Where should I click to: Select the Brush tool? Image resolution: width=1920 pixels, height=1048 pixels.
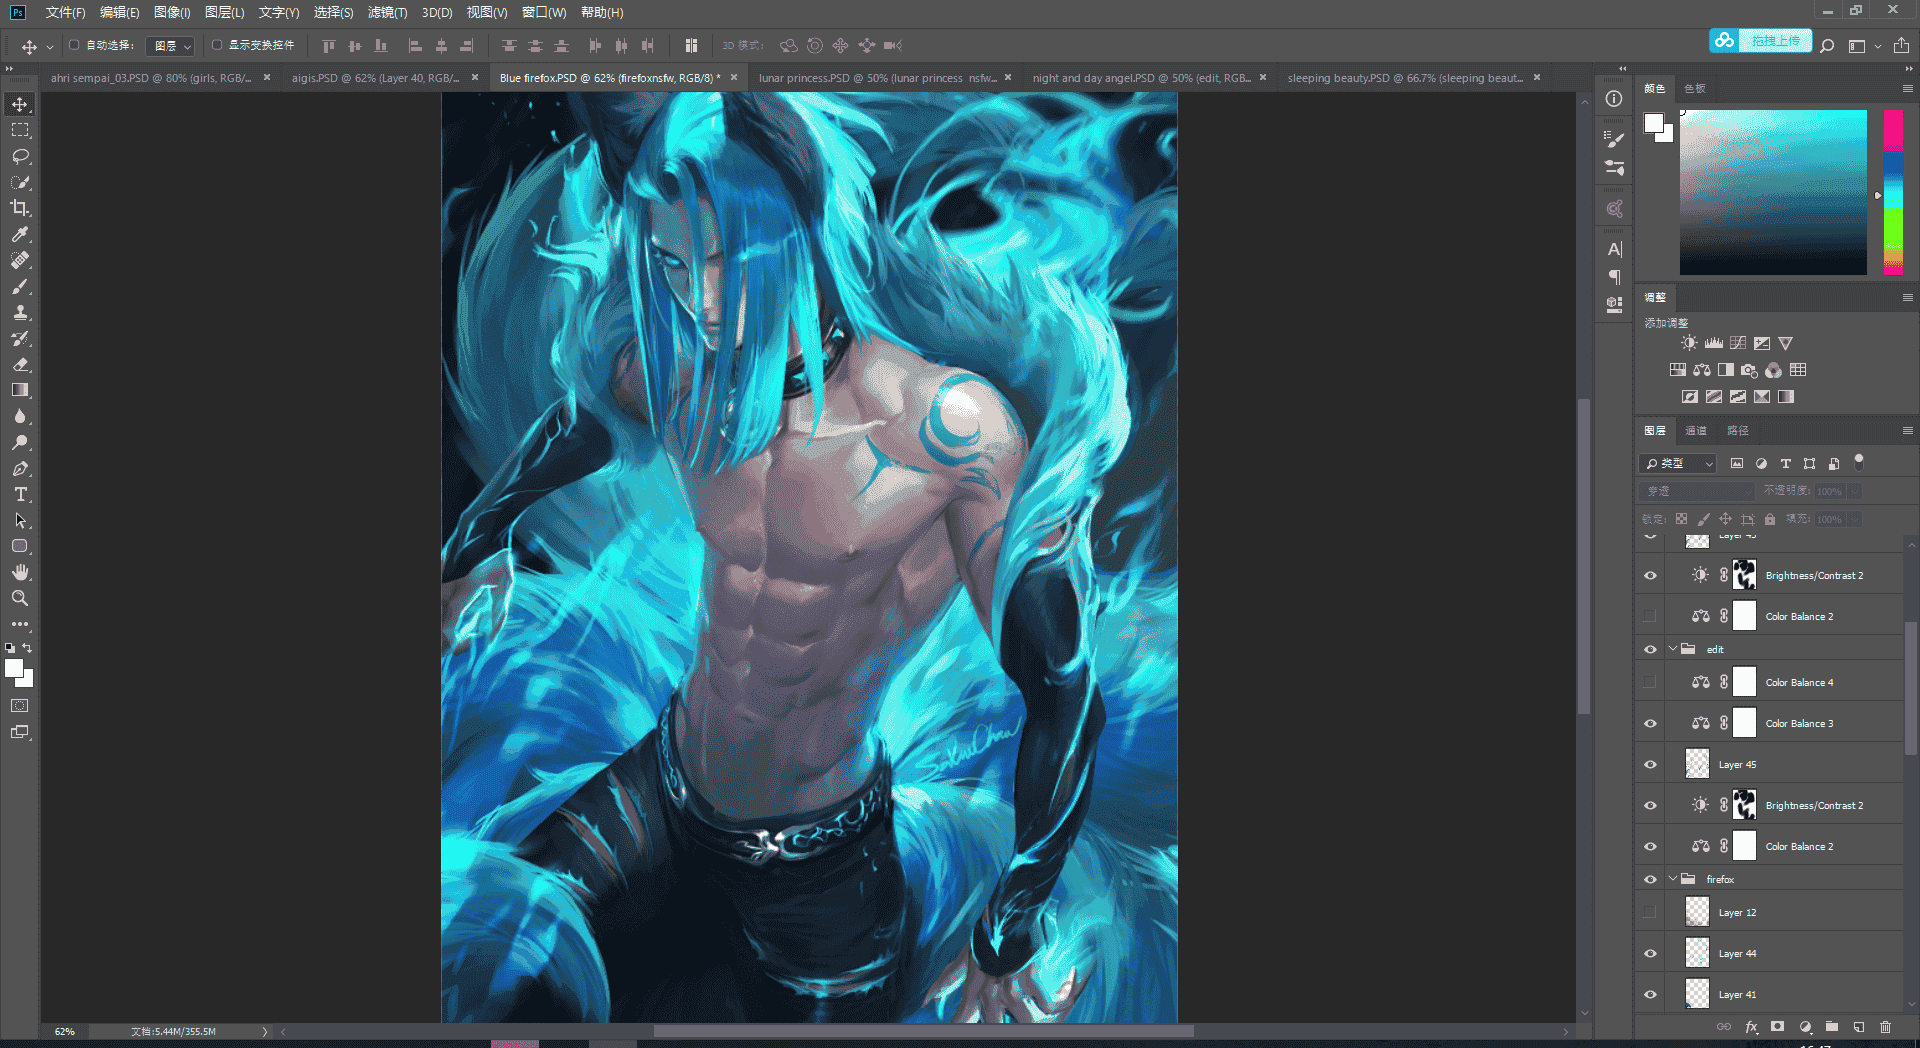click(20, 286)
